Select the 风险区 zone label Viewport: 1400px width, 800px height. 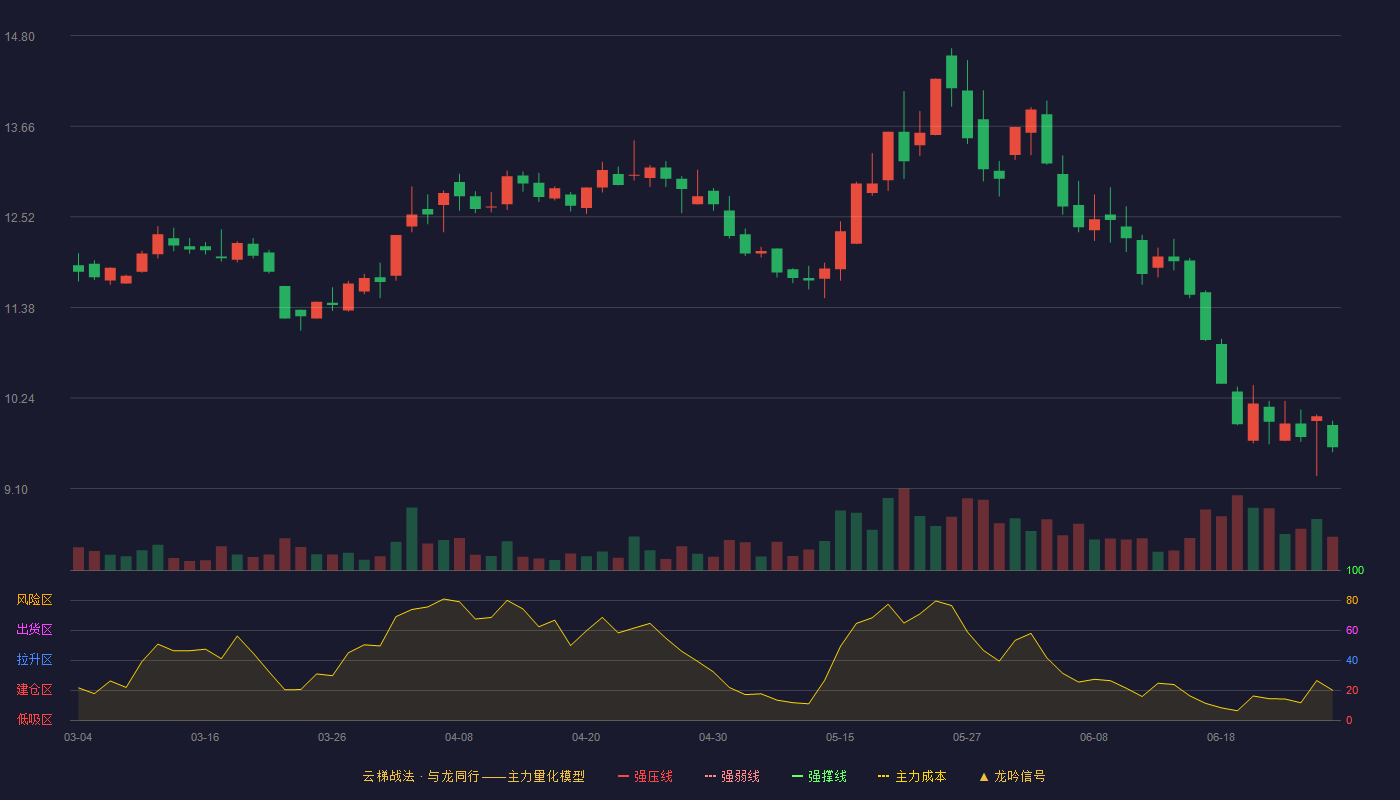point(34,600)
